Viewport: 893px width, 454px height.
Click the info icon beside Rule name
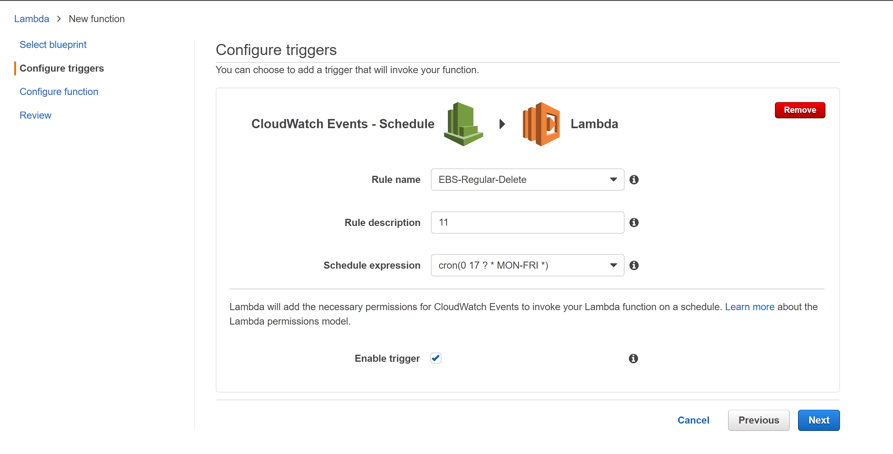pyautogui.click(x=634, y=180)
